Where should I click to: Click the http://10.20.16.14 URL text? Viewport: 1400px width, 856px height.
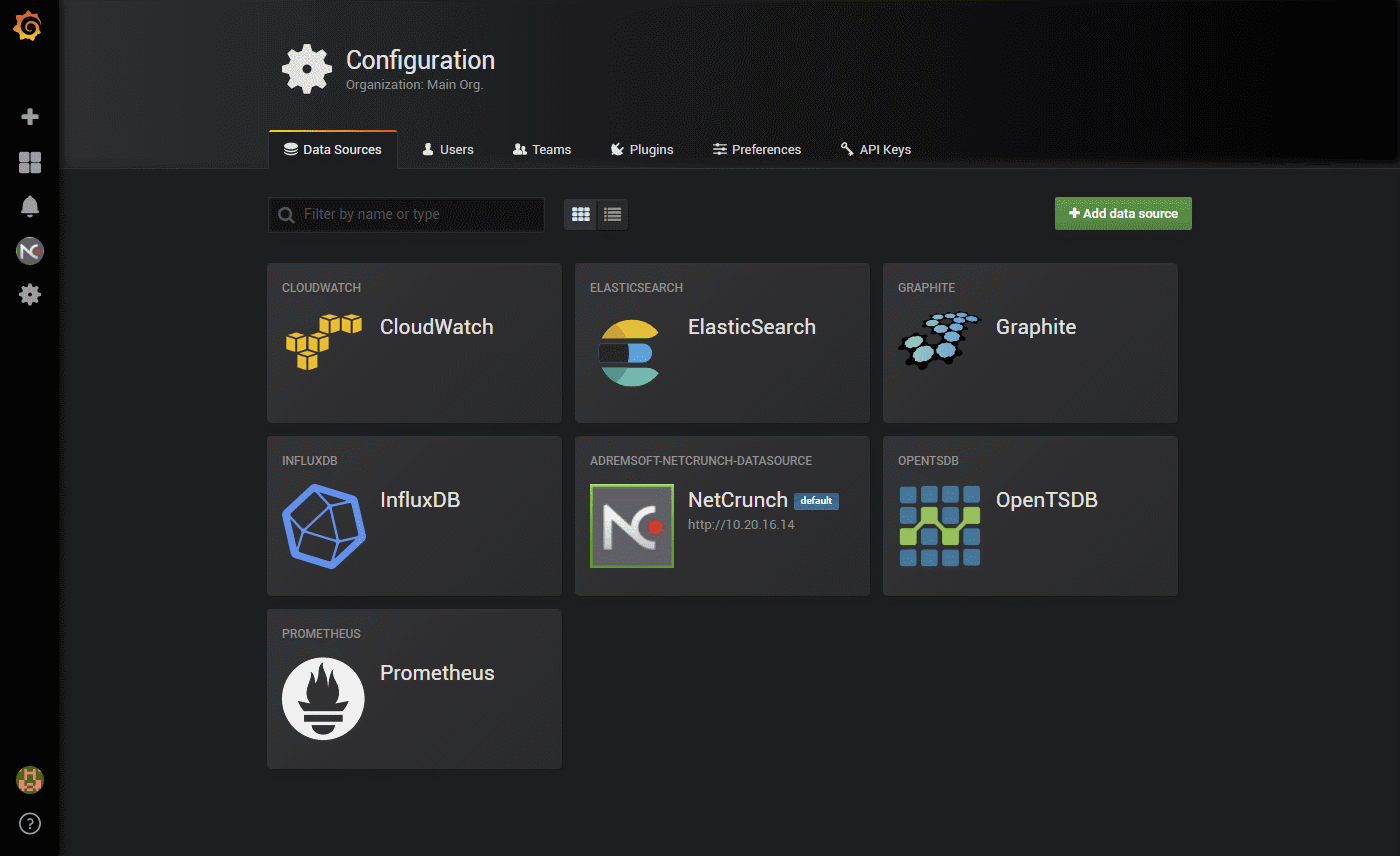(x=741, y=524)
